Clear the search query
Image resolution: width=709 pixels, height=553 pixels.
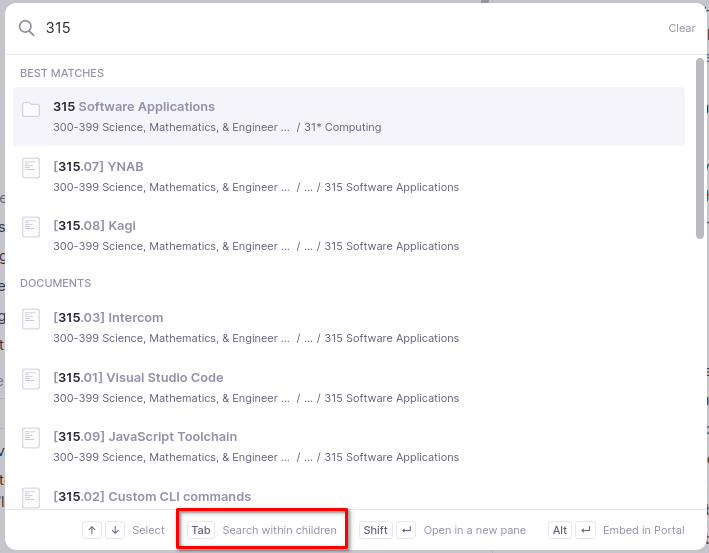(x=681, y=28)
